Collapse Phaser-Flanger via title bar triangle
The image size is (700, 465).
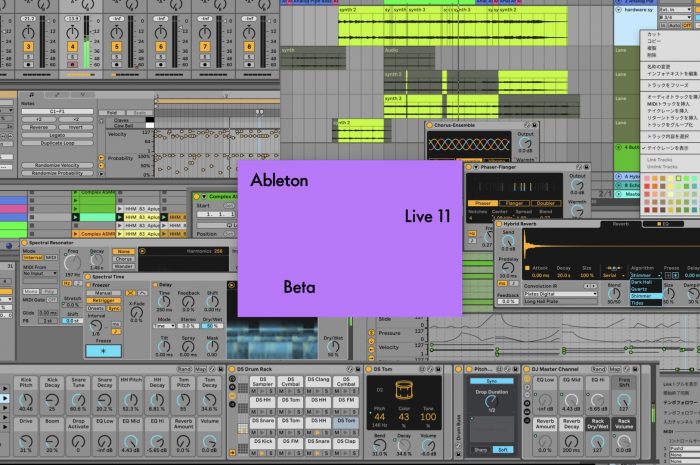476,167
